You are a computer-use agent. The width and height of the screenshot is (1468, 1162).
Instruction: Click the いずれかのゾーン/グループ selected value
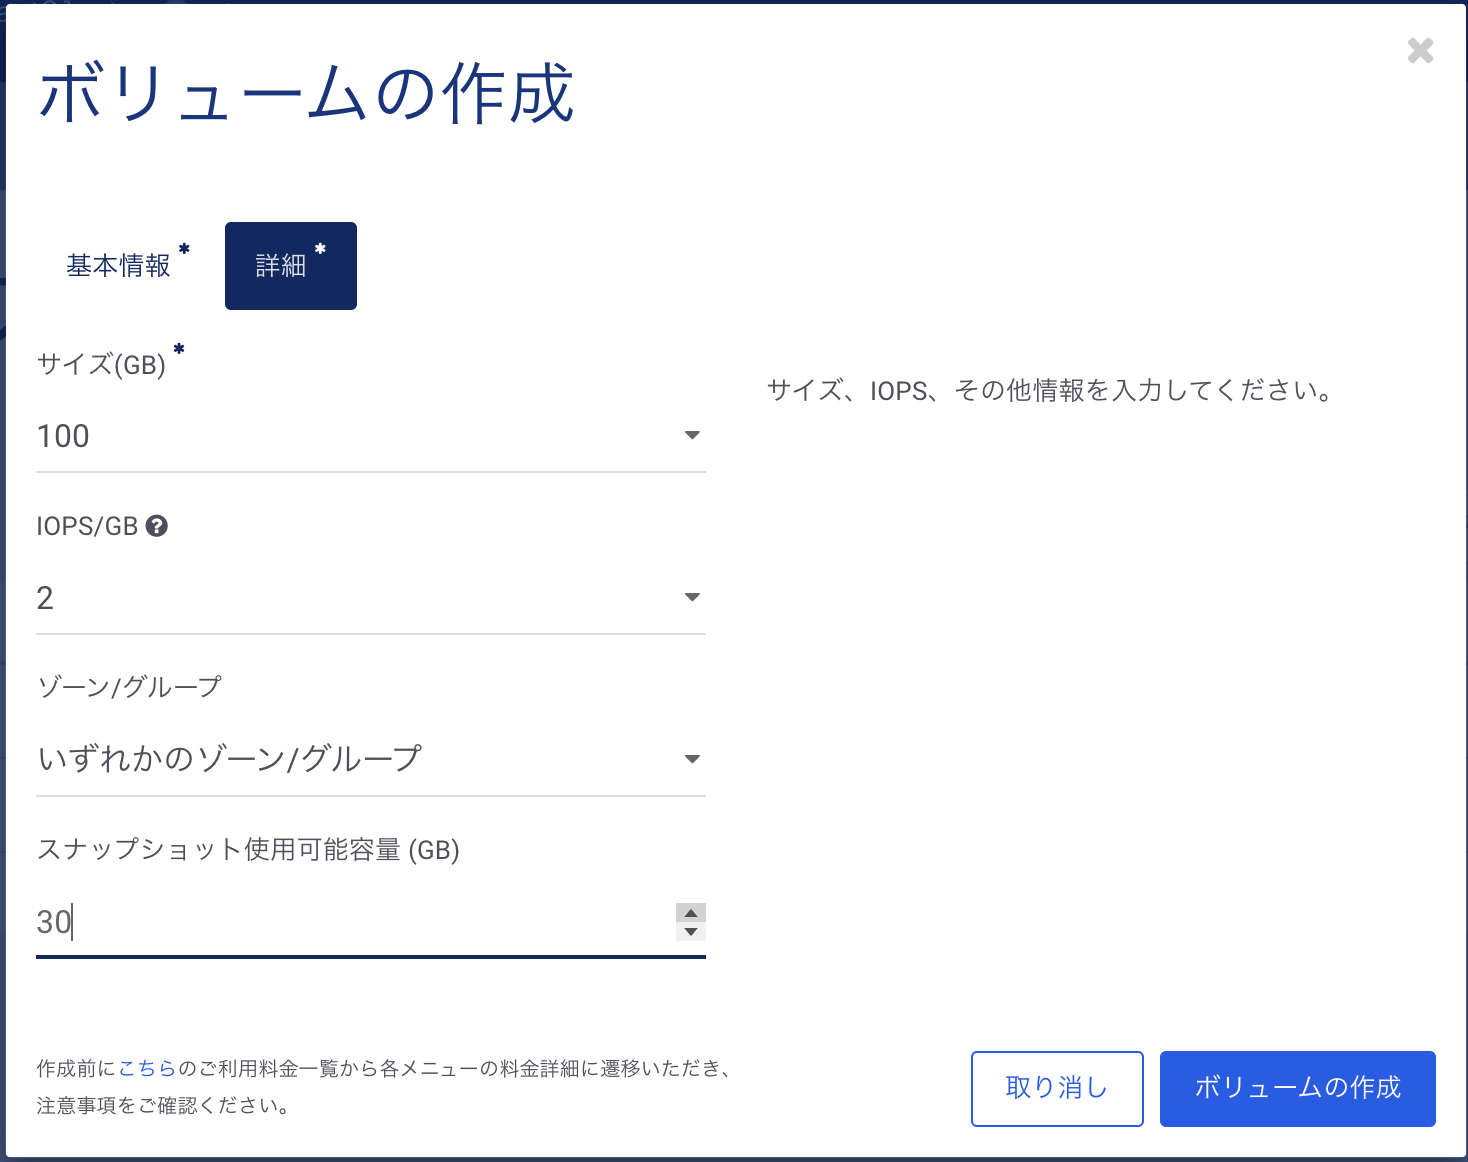click(x=229, y=759)
